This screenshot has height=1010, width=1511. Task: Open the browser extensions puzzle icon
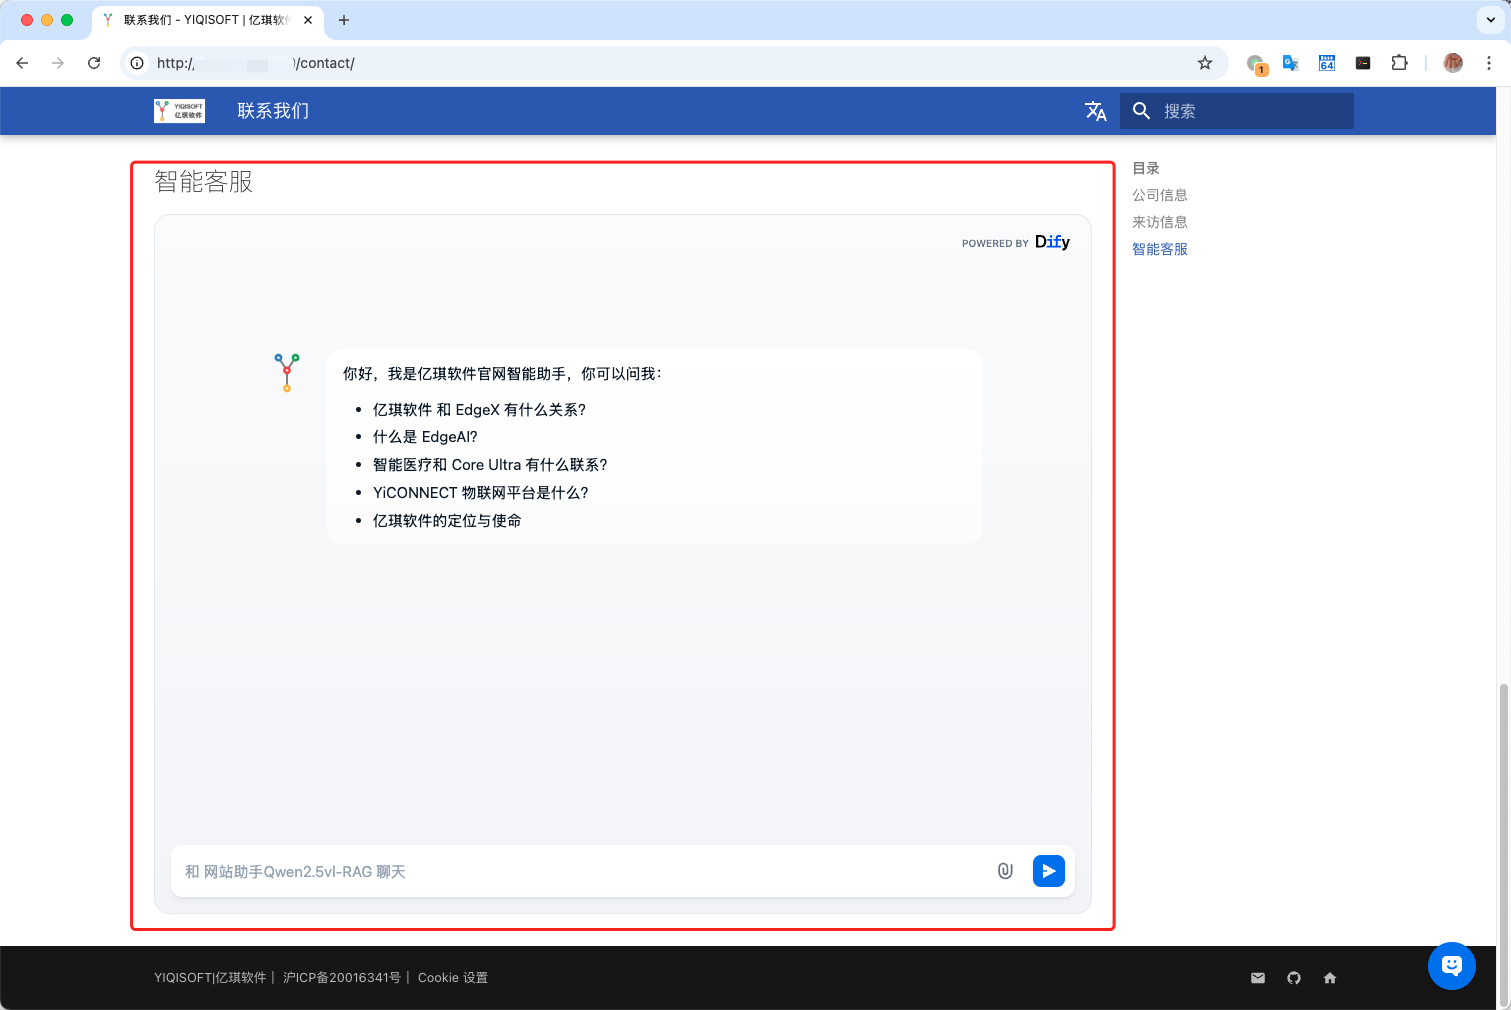[x=1399, y=63]
